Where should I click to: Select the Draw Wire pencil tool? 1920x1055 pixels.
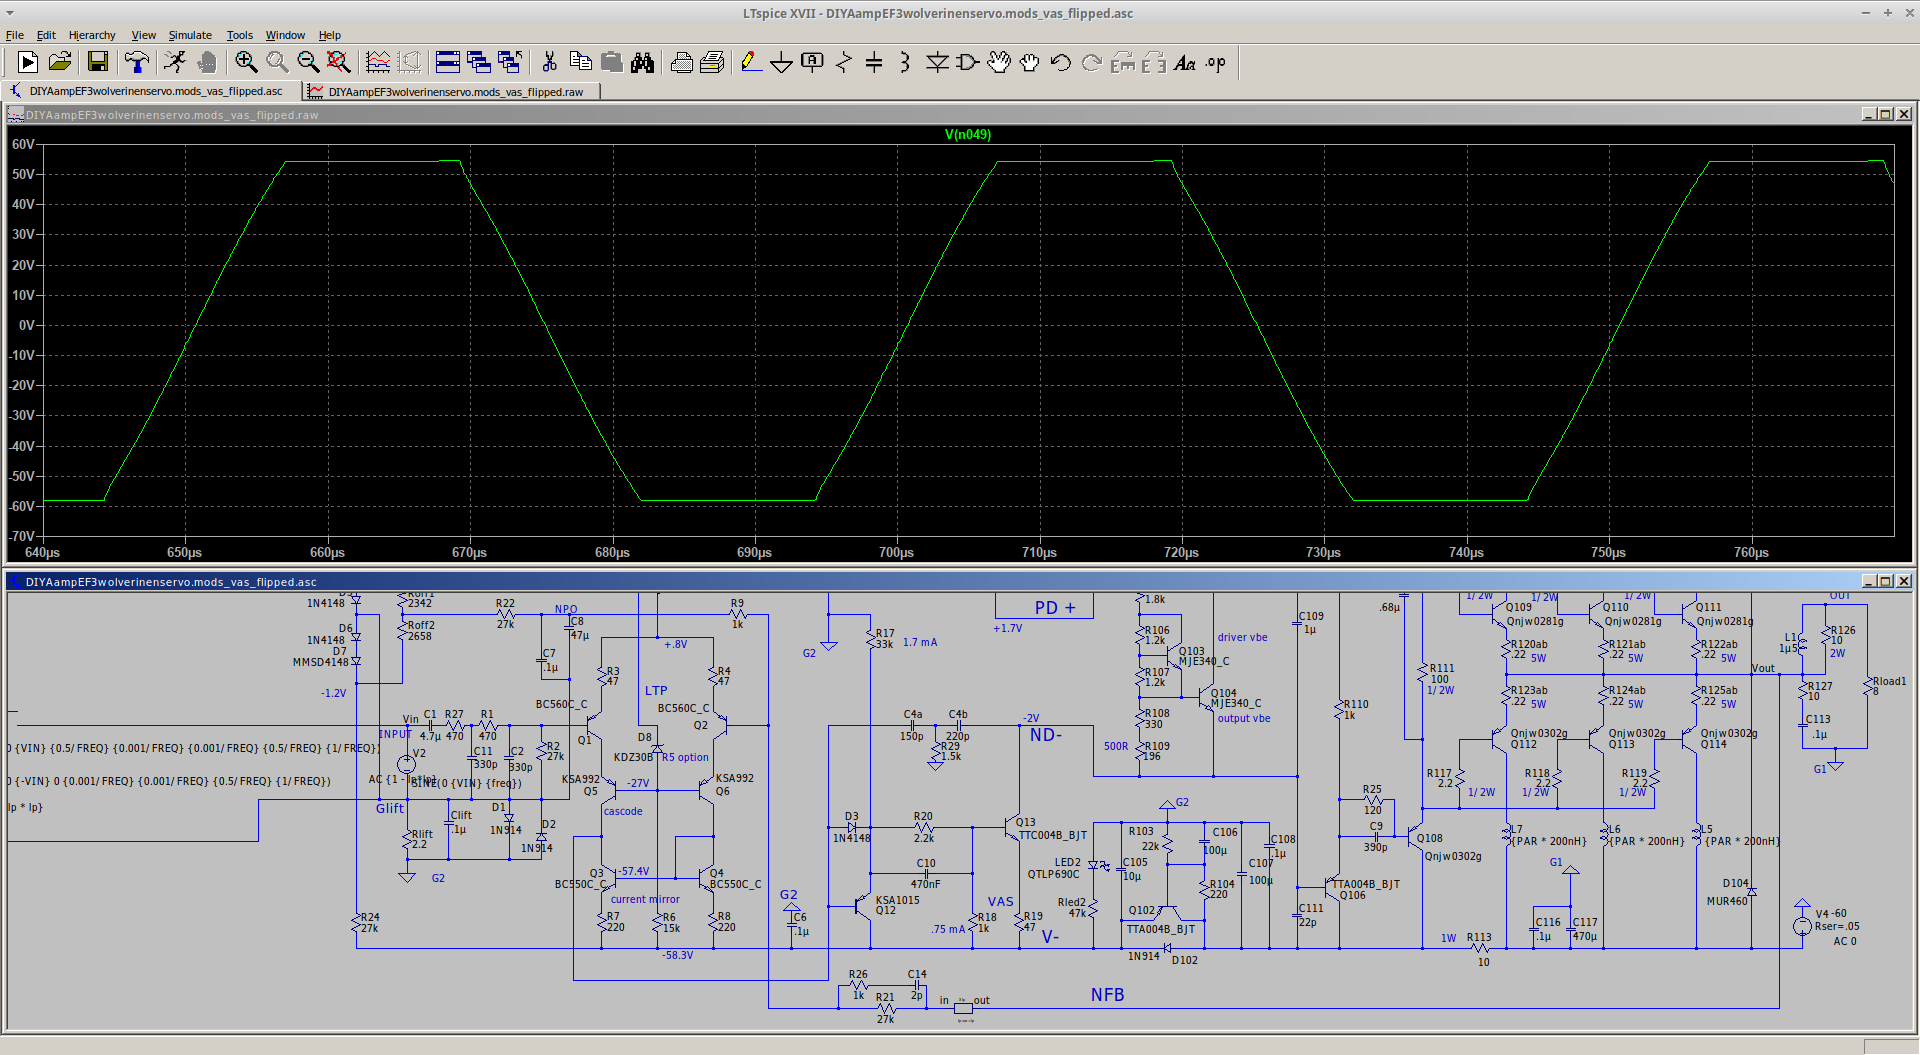point(751,62)
